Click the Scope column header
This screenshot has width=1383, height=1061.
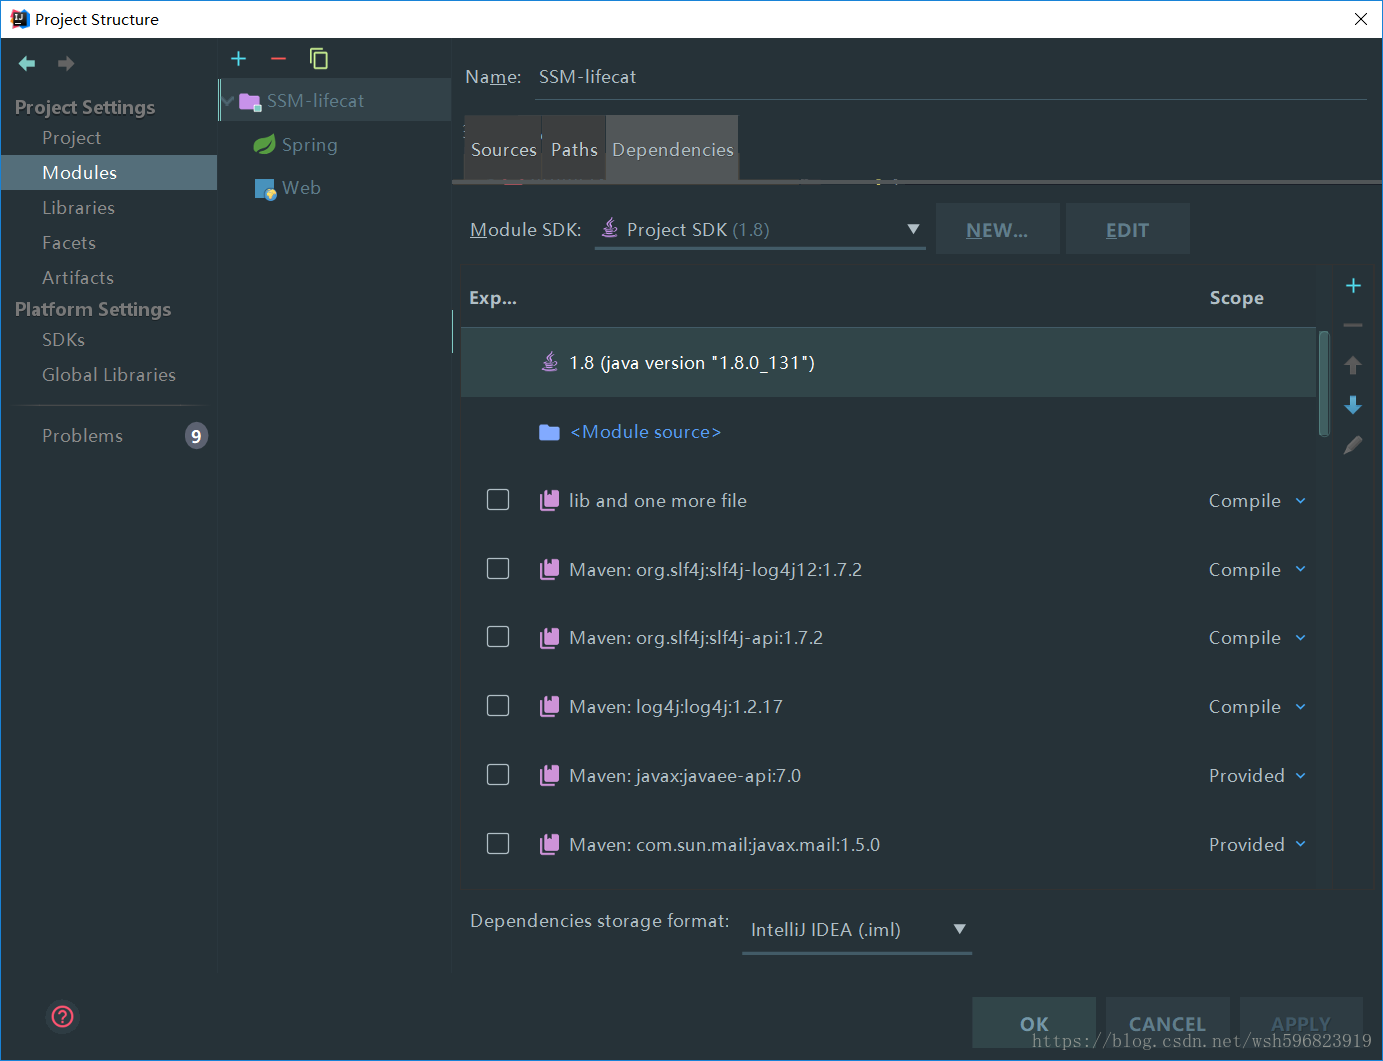click(x=1236, y=298)
